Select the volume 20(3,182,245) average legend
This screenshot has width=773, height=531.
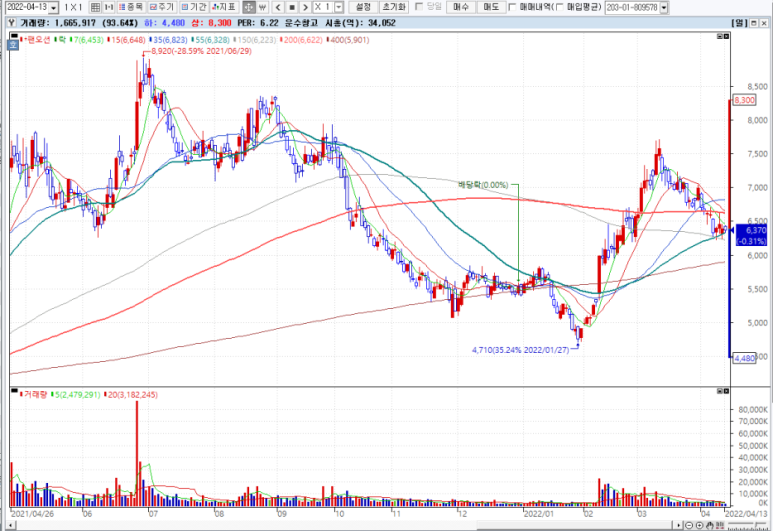coord(132,394)
